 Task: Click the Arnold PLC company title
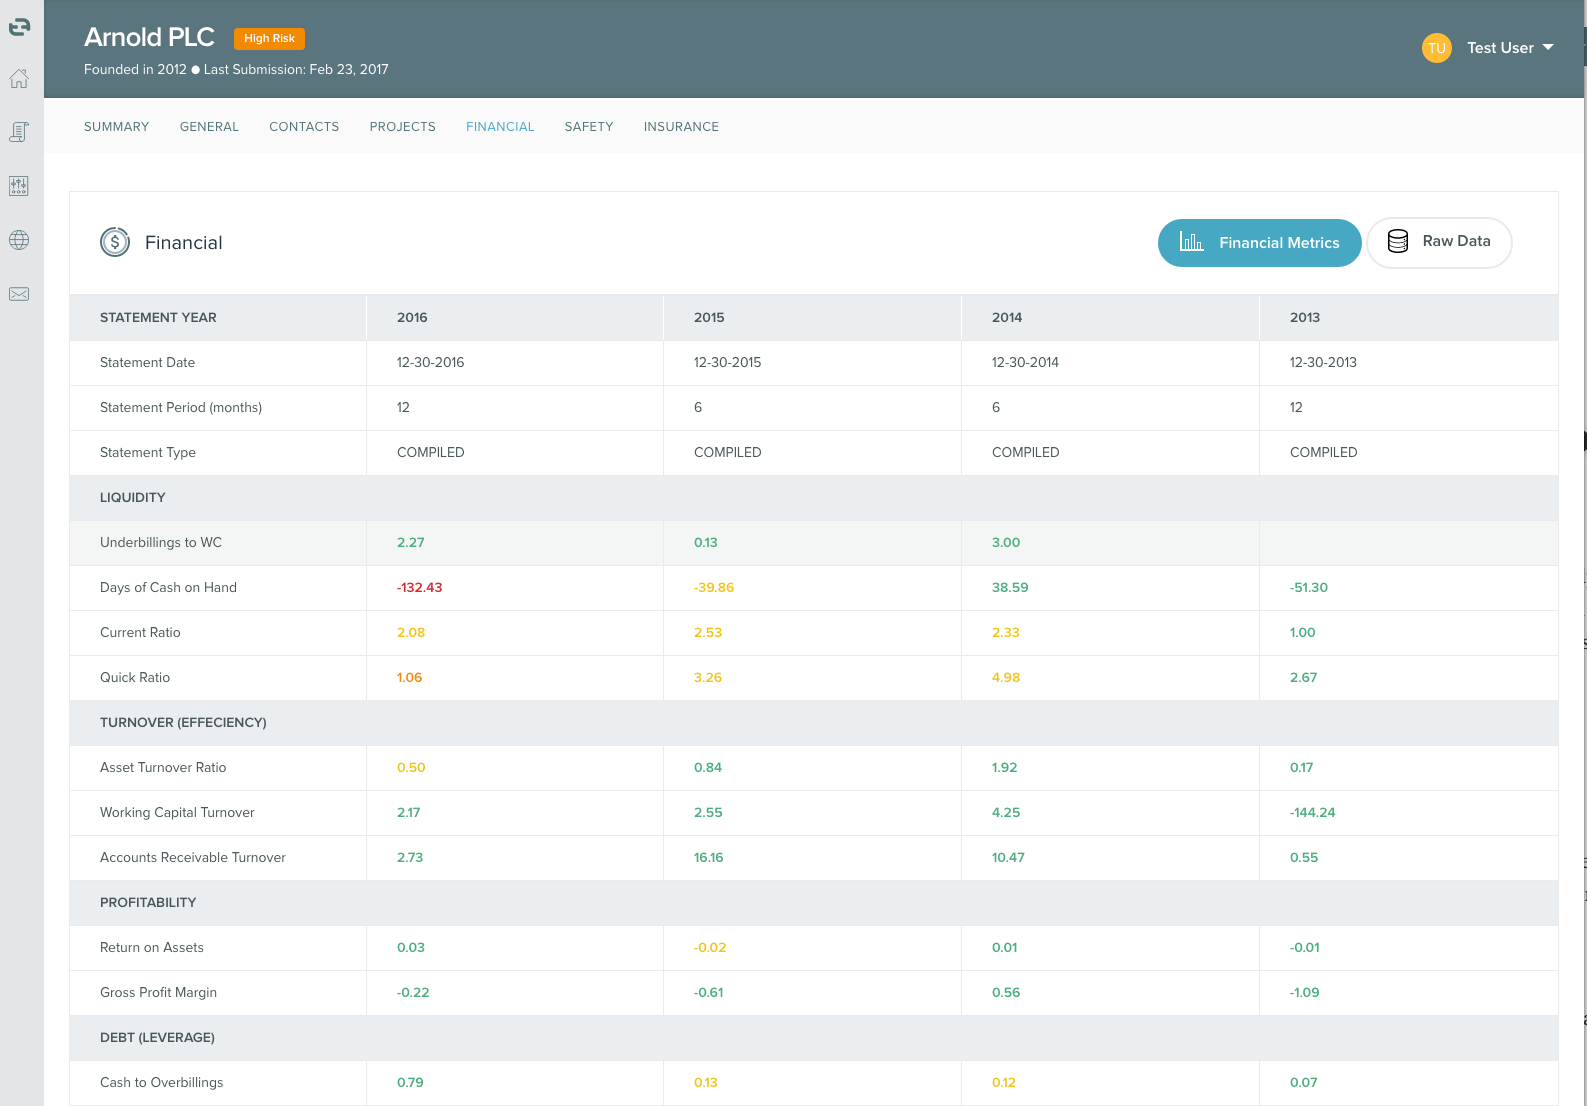tap(149, 37)
